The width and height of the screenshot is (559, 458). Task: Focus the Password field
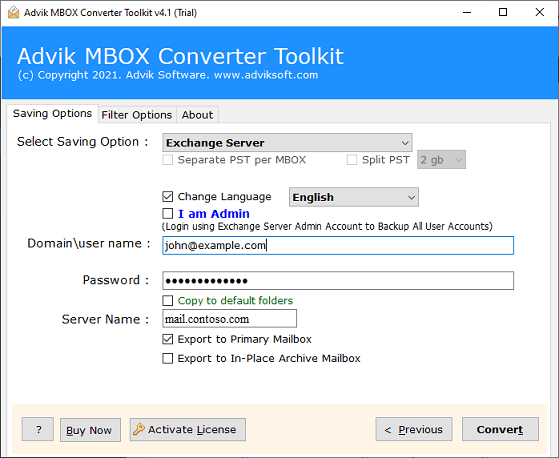click(338, 281)
